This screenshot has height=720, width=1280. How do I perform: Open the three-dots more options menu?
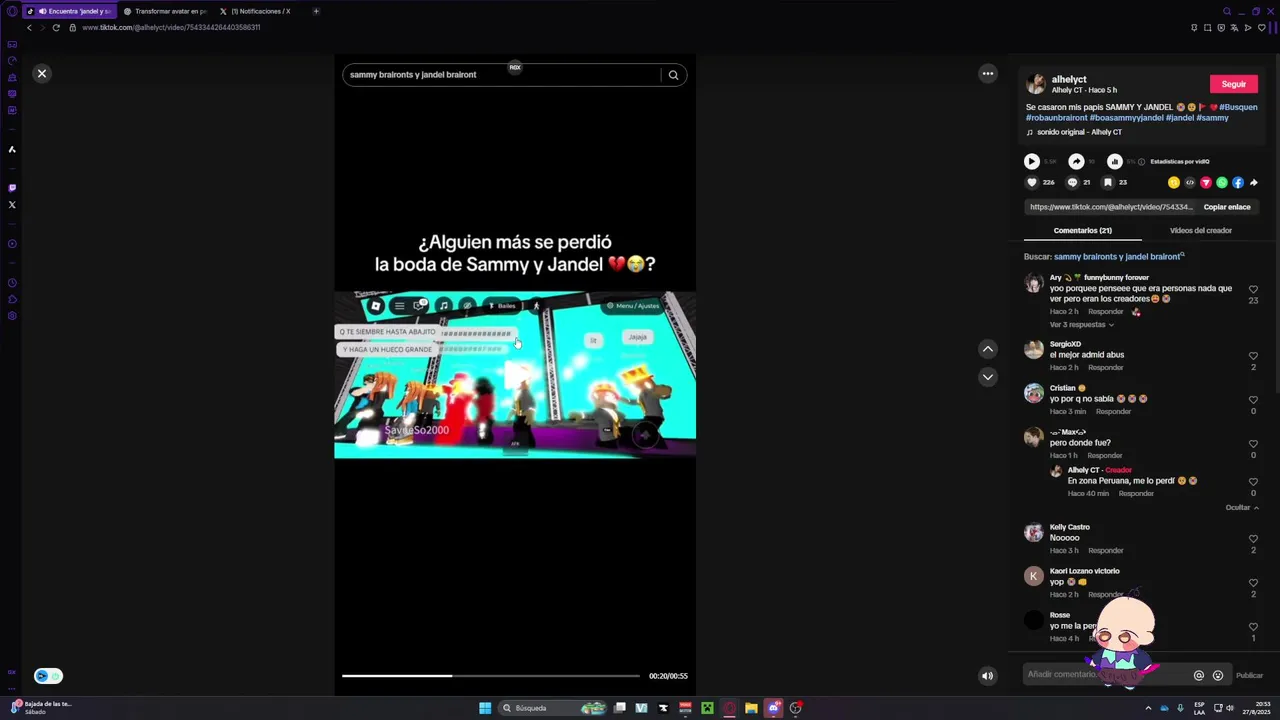pyautogui.click(x=988, y=73)
